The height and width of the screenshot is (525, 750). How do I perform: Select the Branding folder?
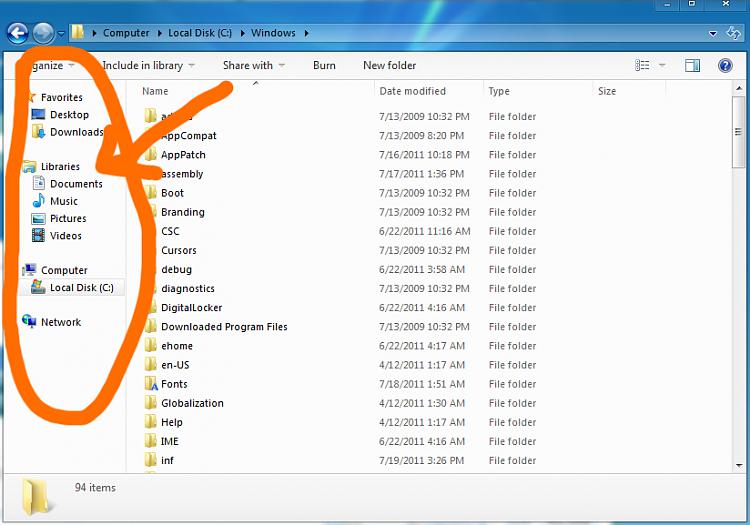pos(183,212)
